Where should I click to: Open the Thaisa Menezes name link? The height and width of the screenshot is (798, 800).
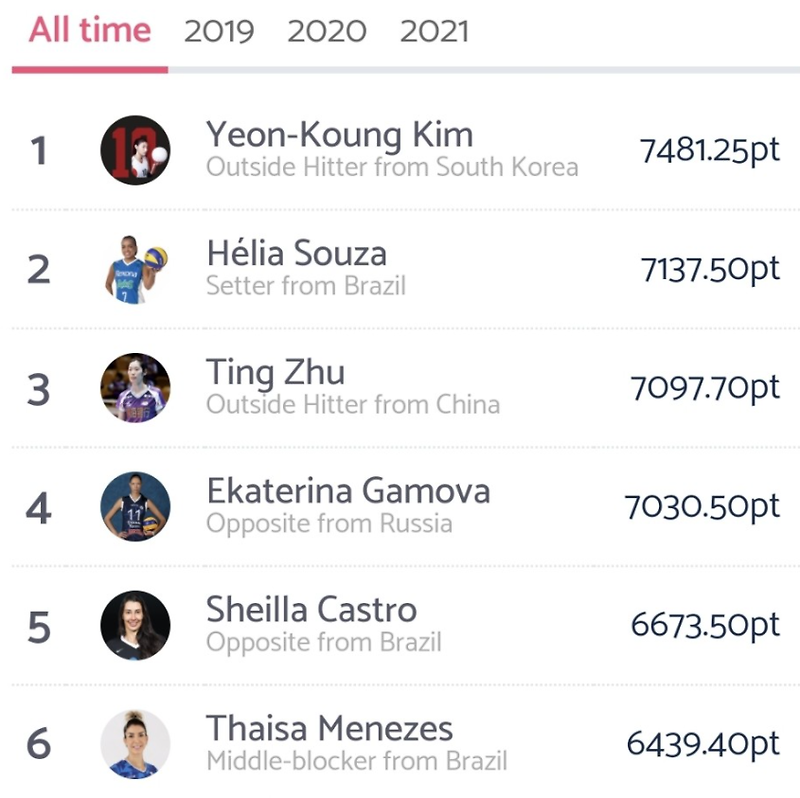pyautogui.click(x=329, y=728)
